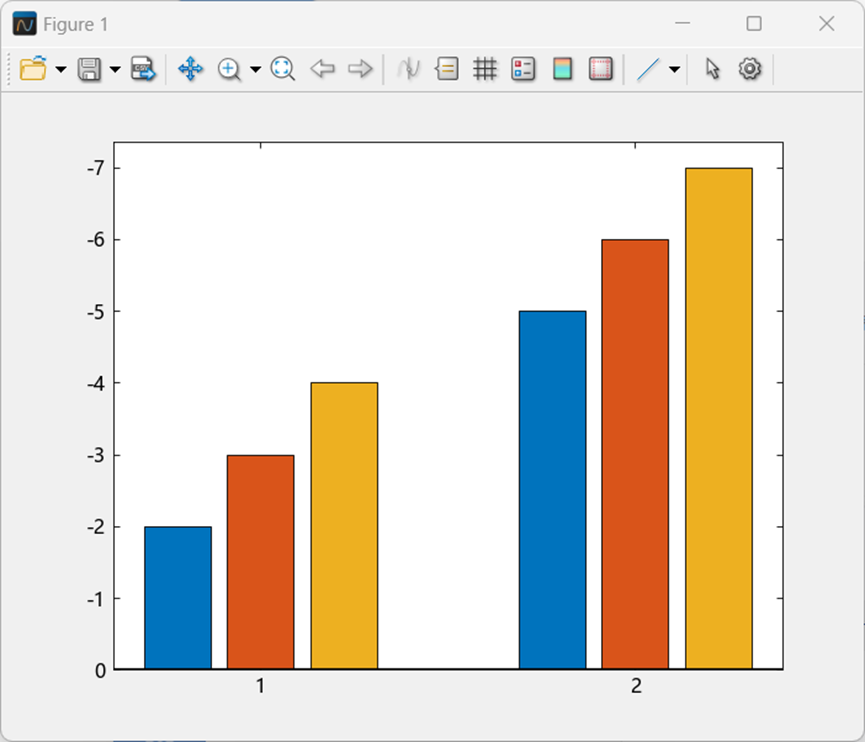Image resolution: width=865 pixels, height=742 pixels.
Task: Close the Figure 1 window
Action: click(x=826, y=23)
